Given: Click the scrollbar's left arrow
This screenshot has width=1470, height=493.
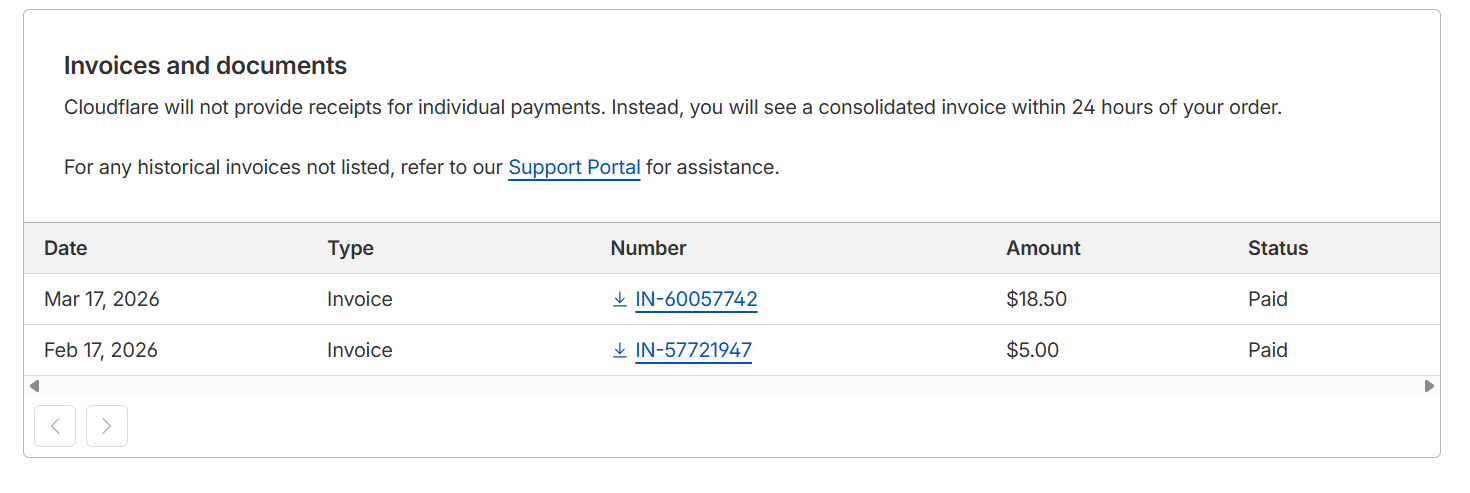Looking at the screenshot, I should [x=34, y=386].
